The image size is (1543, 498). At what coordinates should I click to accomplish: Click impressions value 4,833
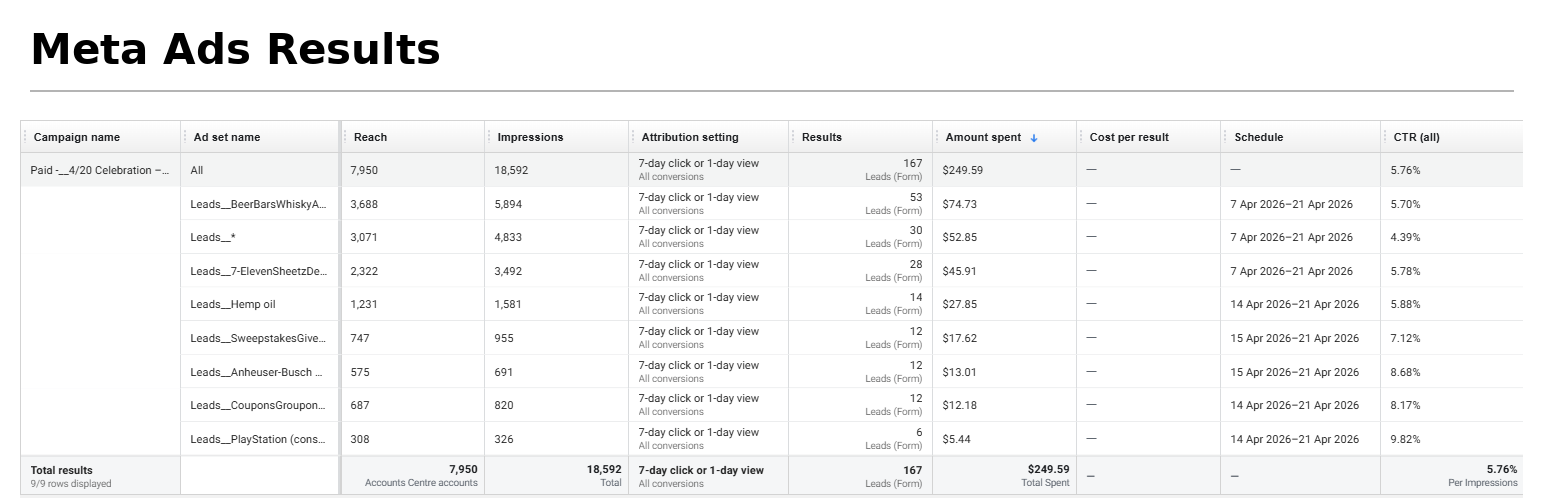click(508, 237)
